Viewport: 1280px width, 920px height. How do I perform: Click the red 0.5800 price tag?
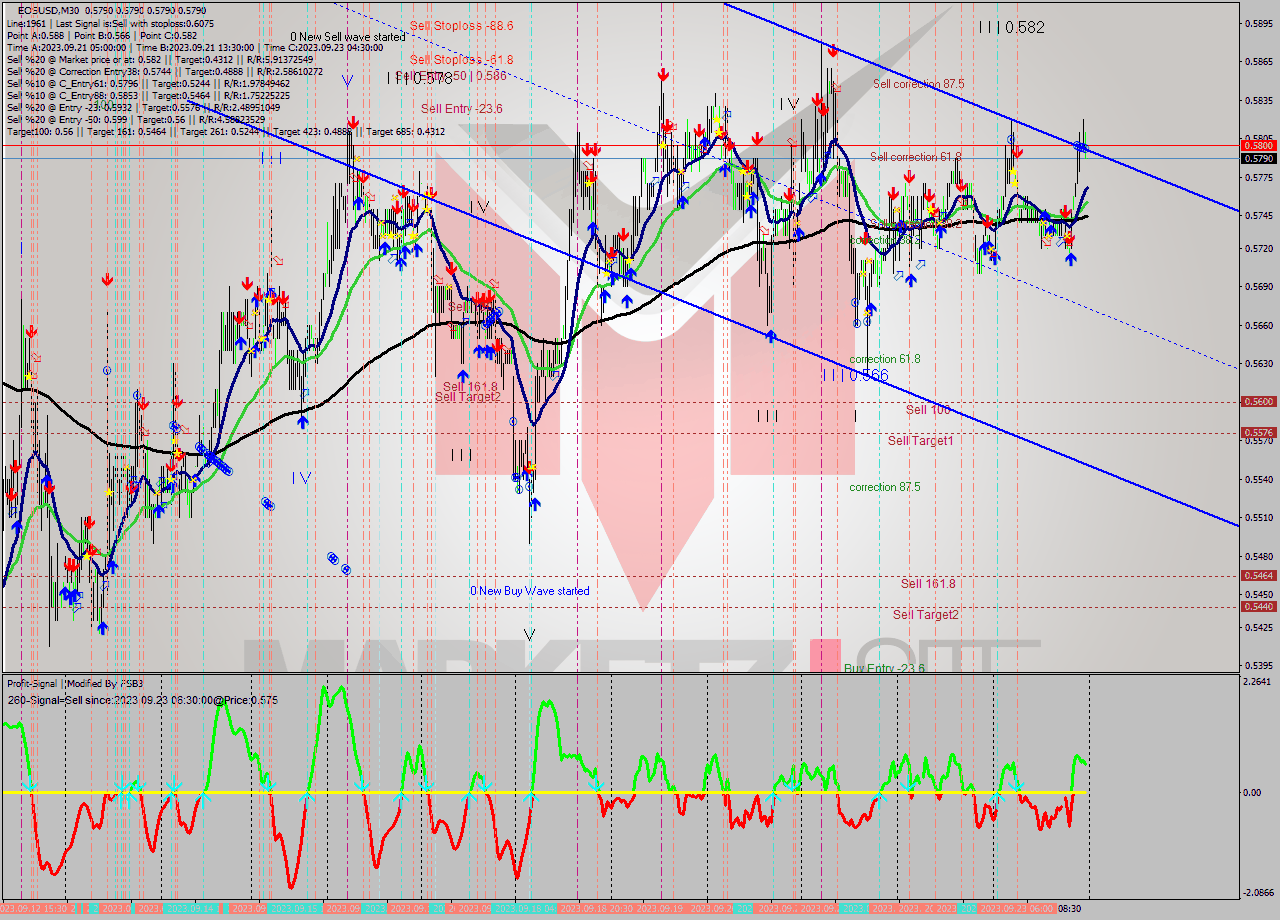1258,146
